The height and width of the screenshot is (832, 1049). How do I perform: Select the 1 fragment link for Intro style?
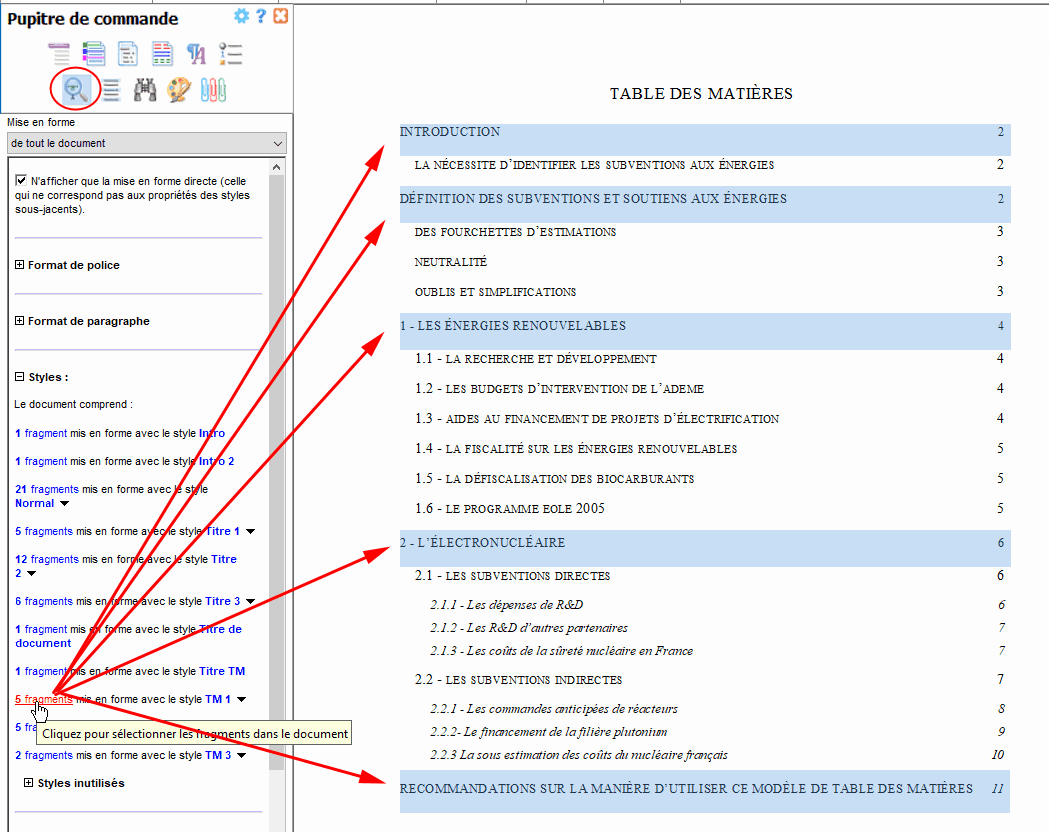41,433
